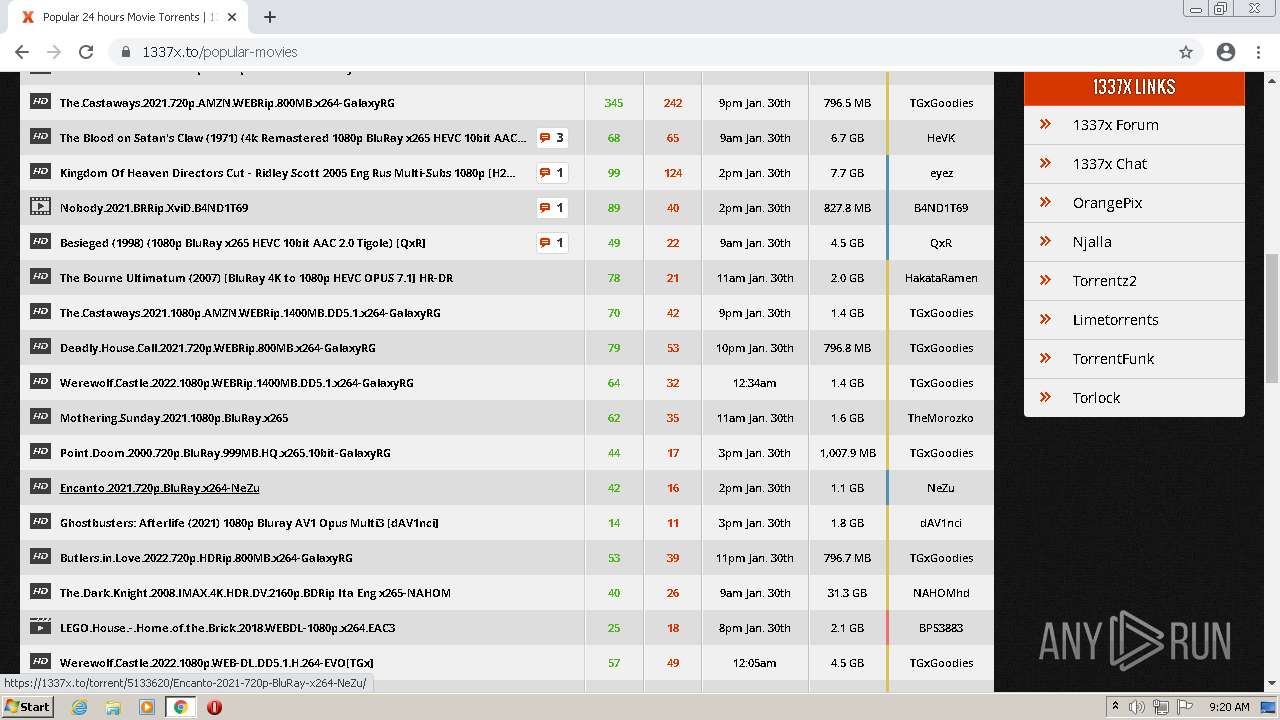
Task: Go back using browser back arrow
Action: coord(22,52)
